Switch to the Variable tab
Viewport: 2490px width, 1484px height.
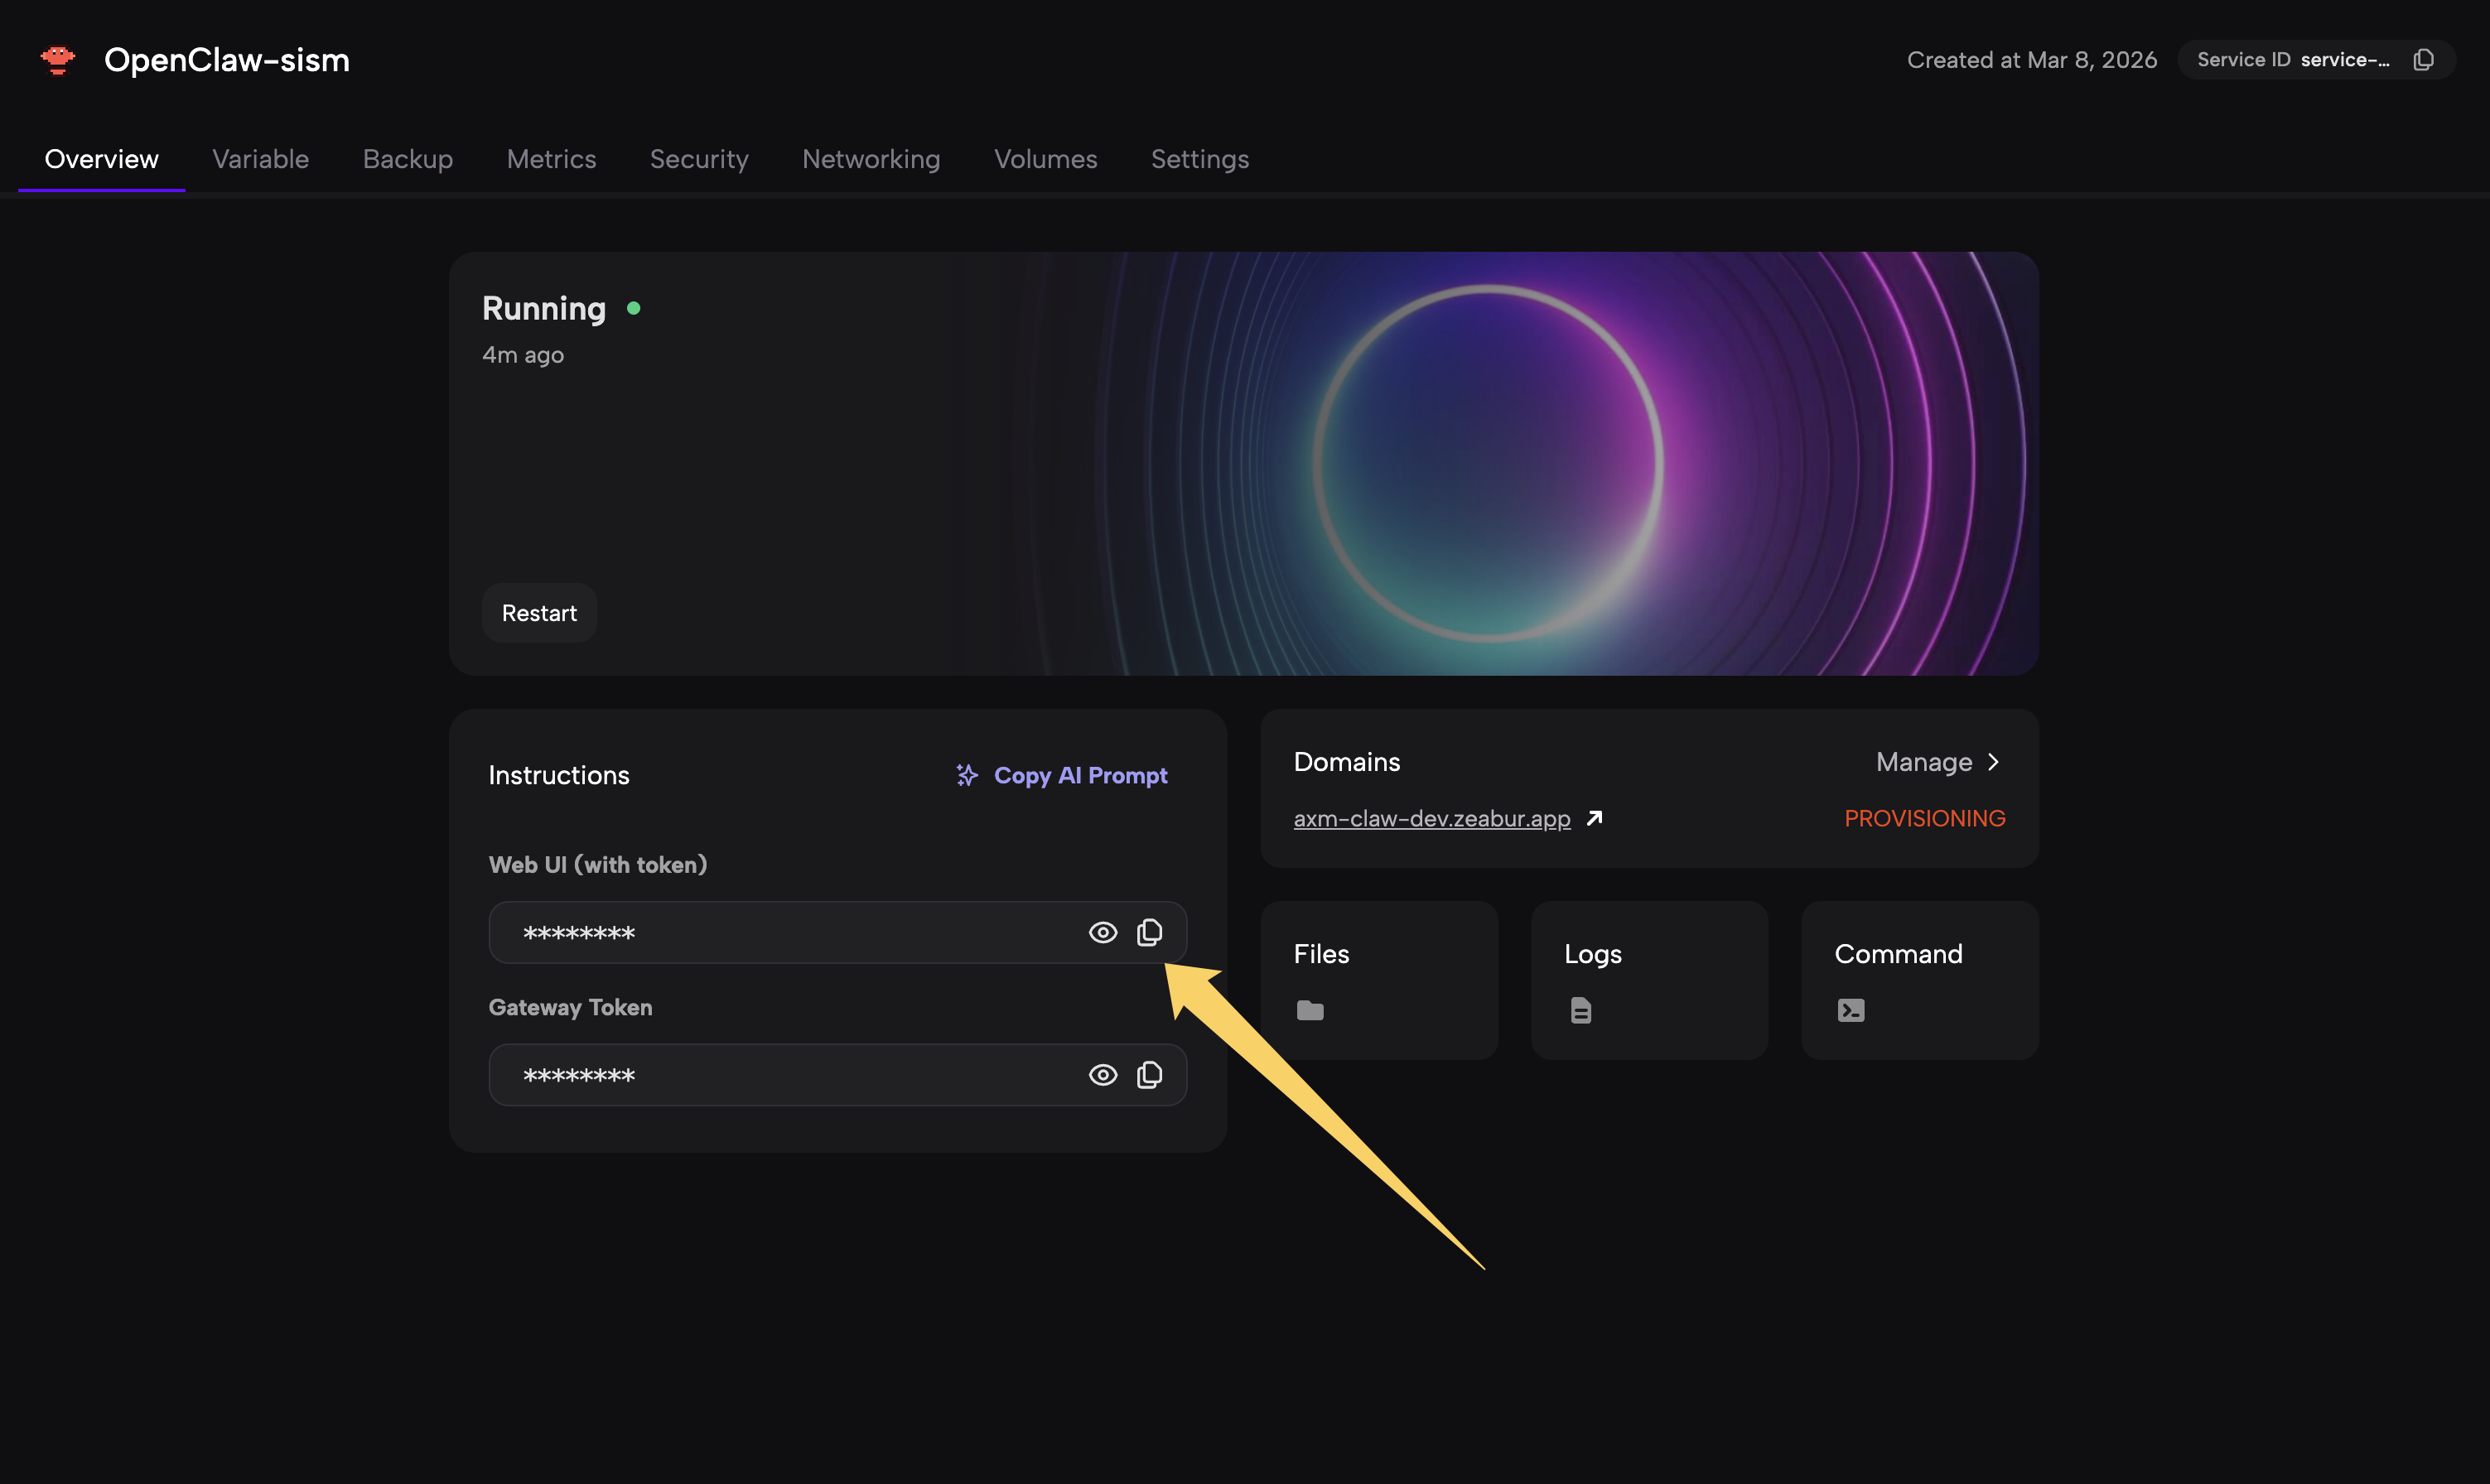260,159
